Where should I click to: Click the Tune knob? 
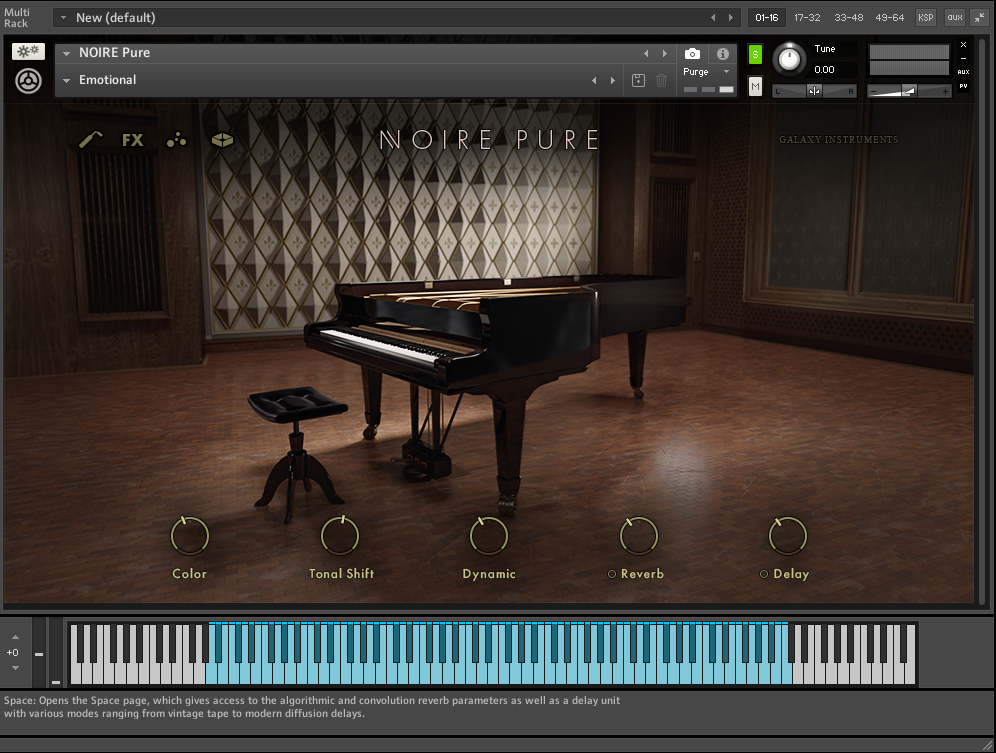pos(790,59)
